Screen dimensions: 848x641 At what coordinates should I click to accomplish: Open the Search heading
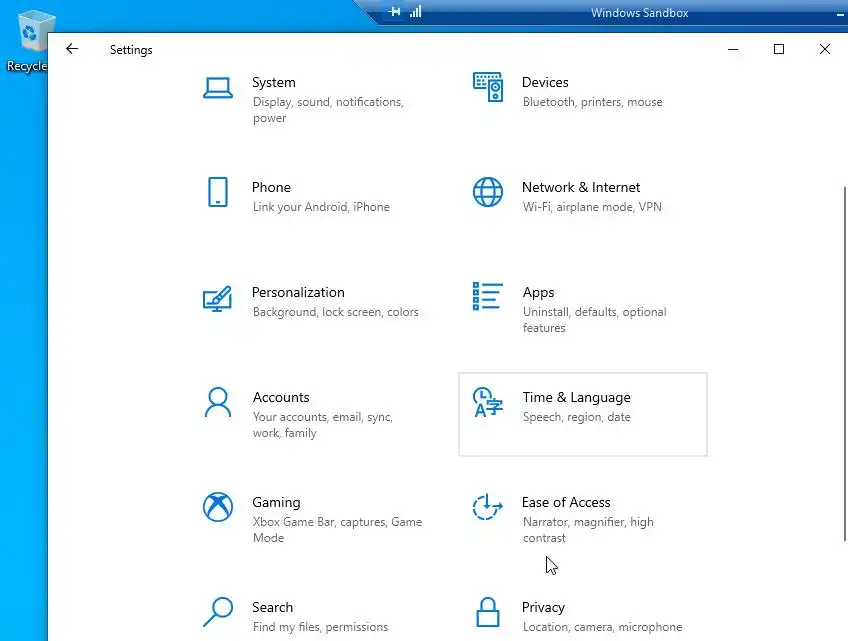[x=272, y=607]
